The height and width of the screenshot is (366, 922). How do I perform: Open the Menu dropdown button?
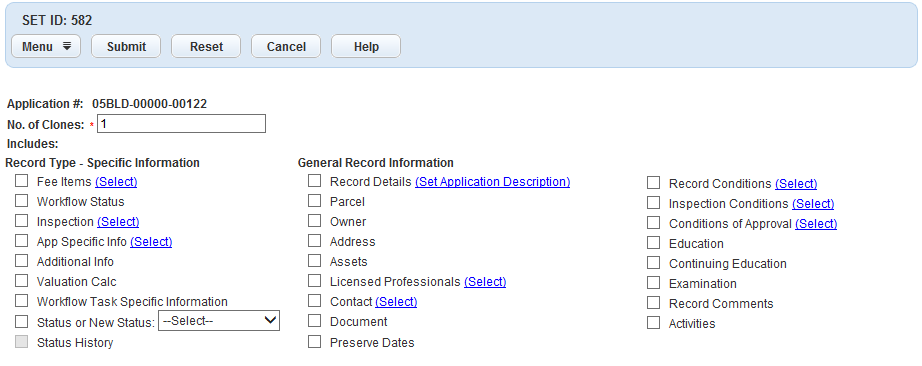[x=46, y=46]
